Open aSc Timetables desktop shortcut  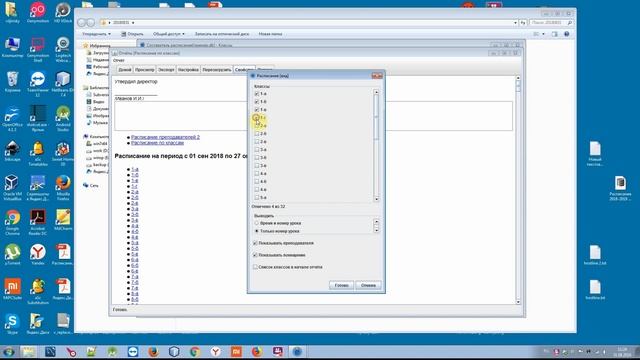38,153
